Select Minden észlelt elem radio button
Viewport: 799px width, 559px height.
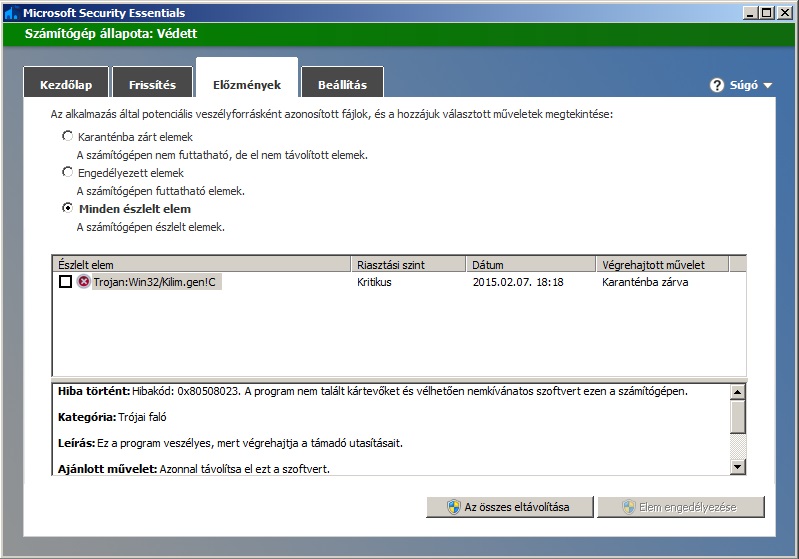(x=68, y=208)
